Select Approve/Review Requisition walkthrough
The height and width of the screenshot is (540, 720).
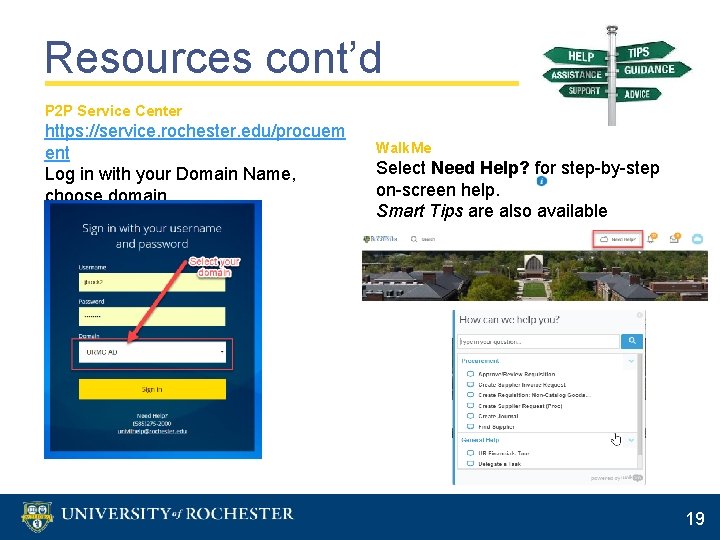click(517, 374)
